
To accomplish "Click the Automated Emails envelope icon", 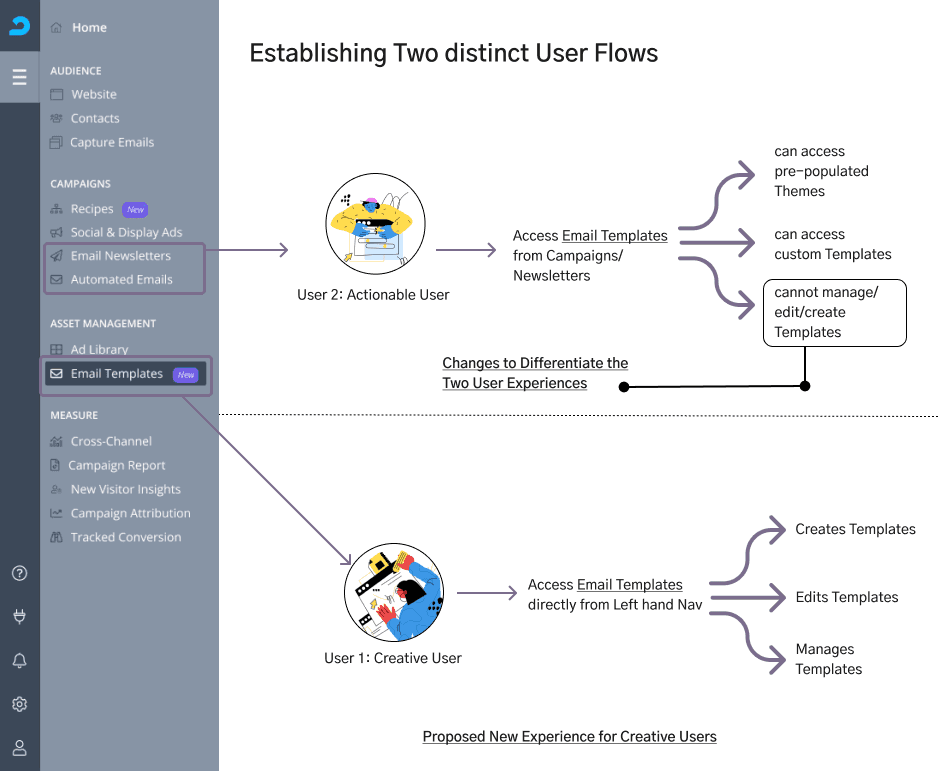I will coord(56,279).
